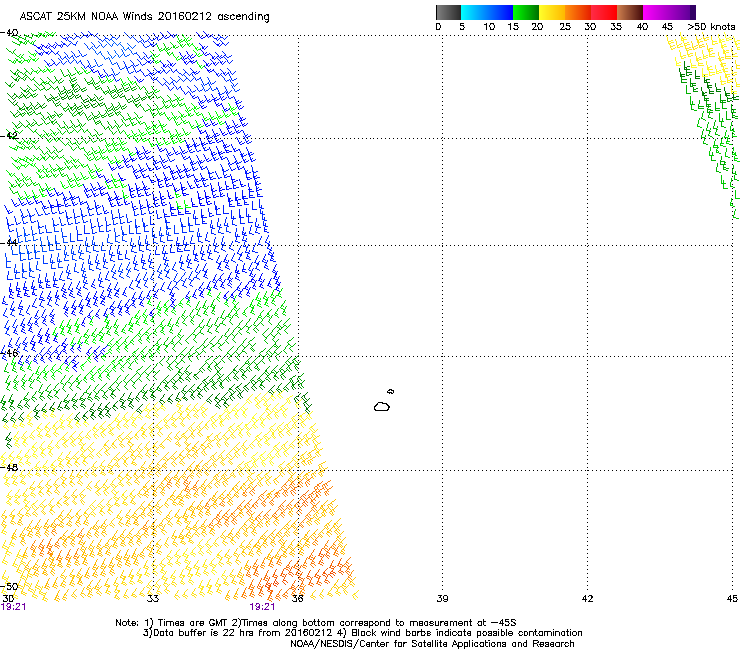The image size is (740, 650).
Task: Click the "15" label under the color bar
Action: pos(513,27)
